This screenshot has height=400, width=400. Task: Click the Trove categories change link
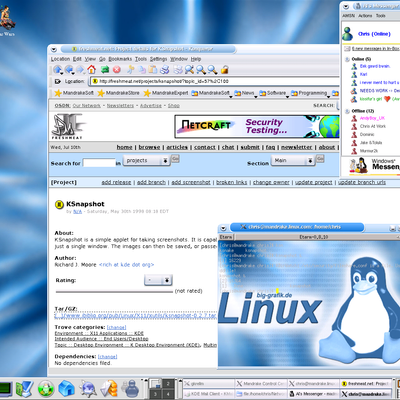point(116,328)
